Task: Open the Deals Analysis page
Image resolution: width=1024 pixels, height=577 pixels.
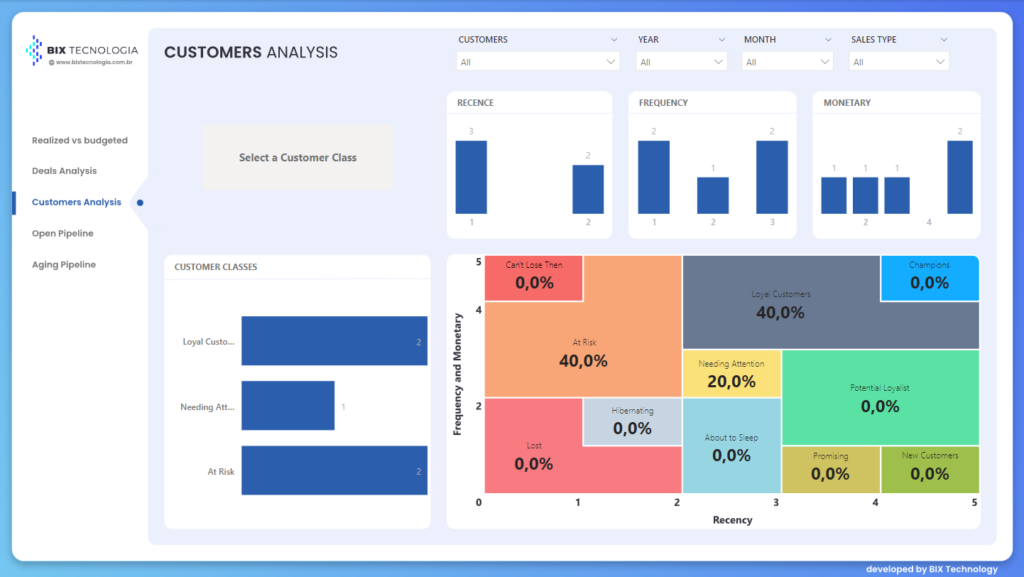Action: click(x=64, y=171)
